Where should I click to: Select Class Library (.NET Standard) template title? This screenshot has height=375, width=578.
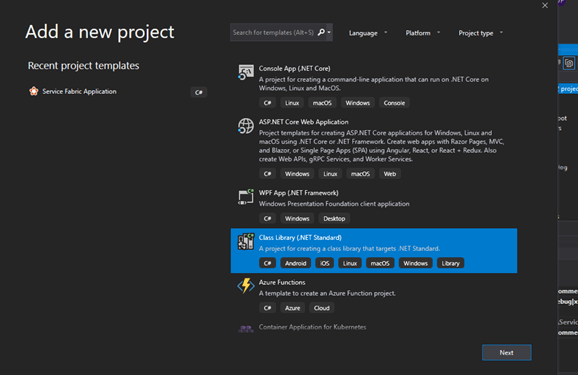[300, 238]
